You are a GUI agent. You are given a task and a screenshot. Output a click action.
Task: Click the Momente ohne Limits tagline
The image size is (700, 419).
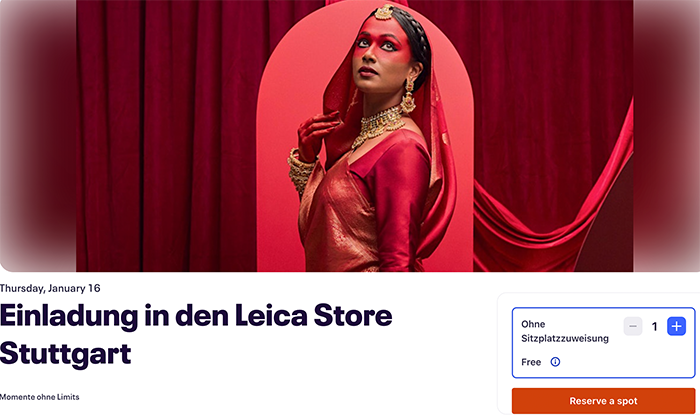pos(40,397)
